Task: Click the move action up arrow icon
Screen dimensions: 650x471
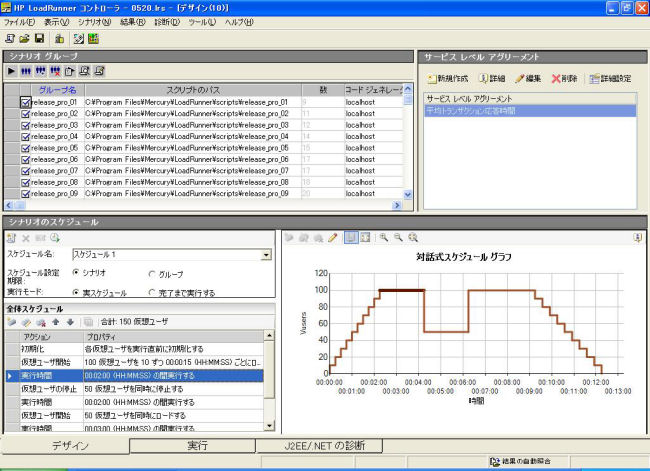Action: 56,322
